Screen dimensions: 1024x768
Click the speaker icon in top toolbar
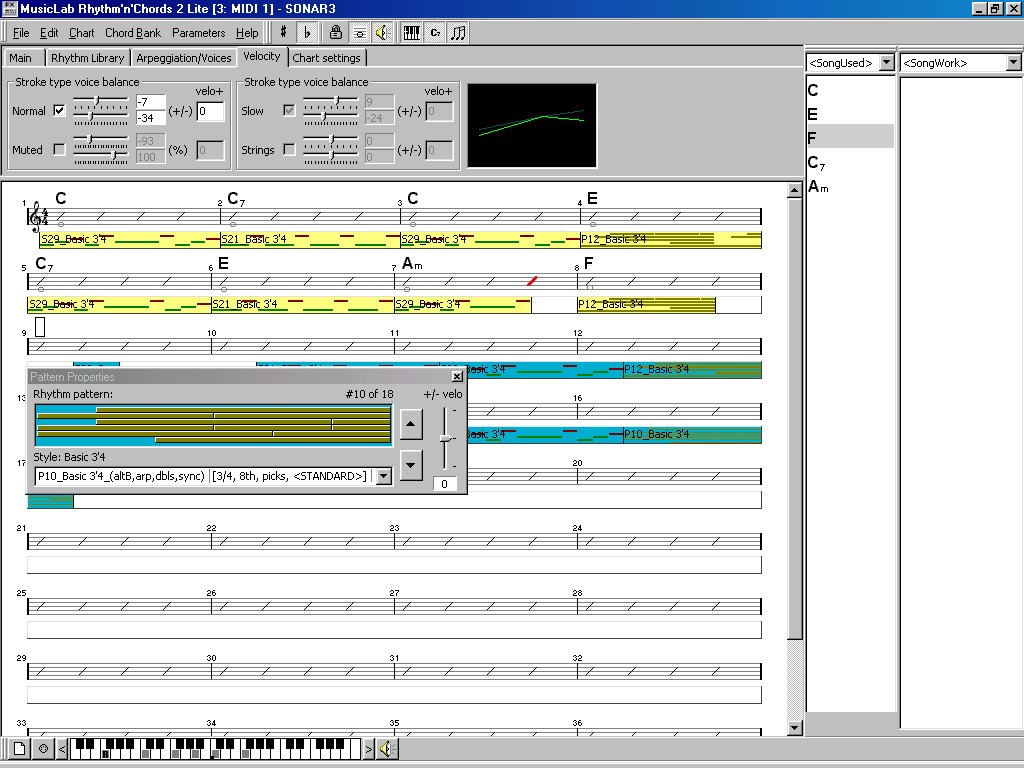(383, 32)
